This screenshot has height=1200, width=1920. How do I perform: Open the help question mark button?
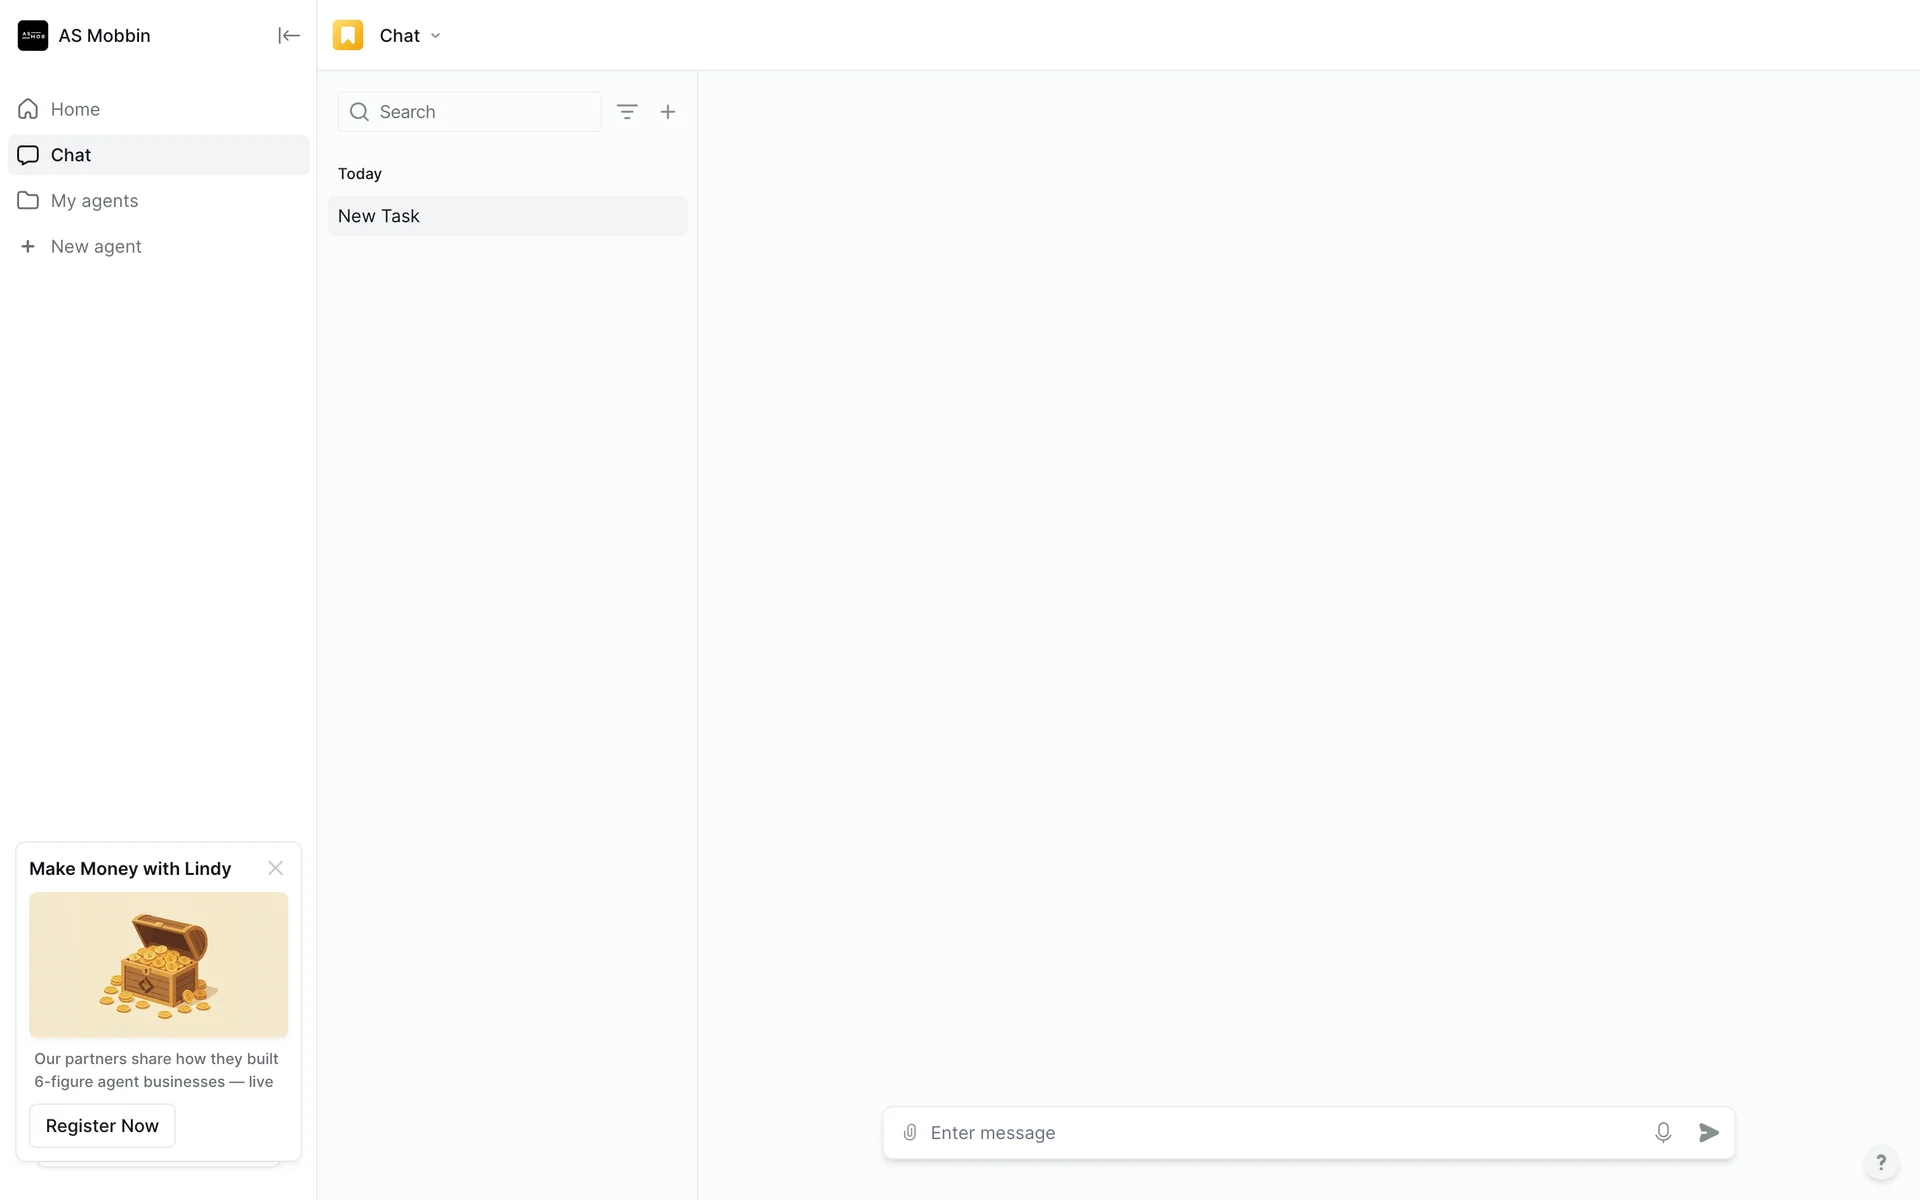pyautogui.click(x=1881, y=1162)
